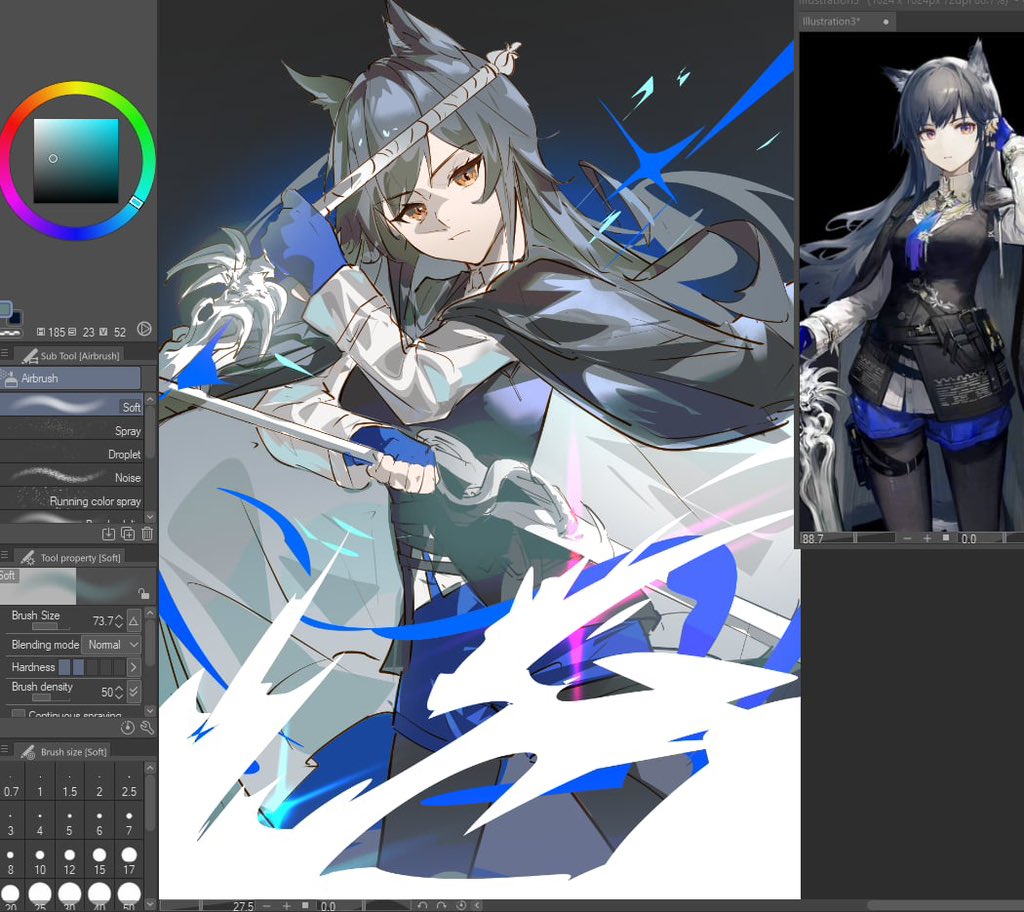
Task: Open the Tool property palette menu
Action: (x=5, y=555)
